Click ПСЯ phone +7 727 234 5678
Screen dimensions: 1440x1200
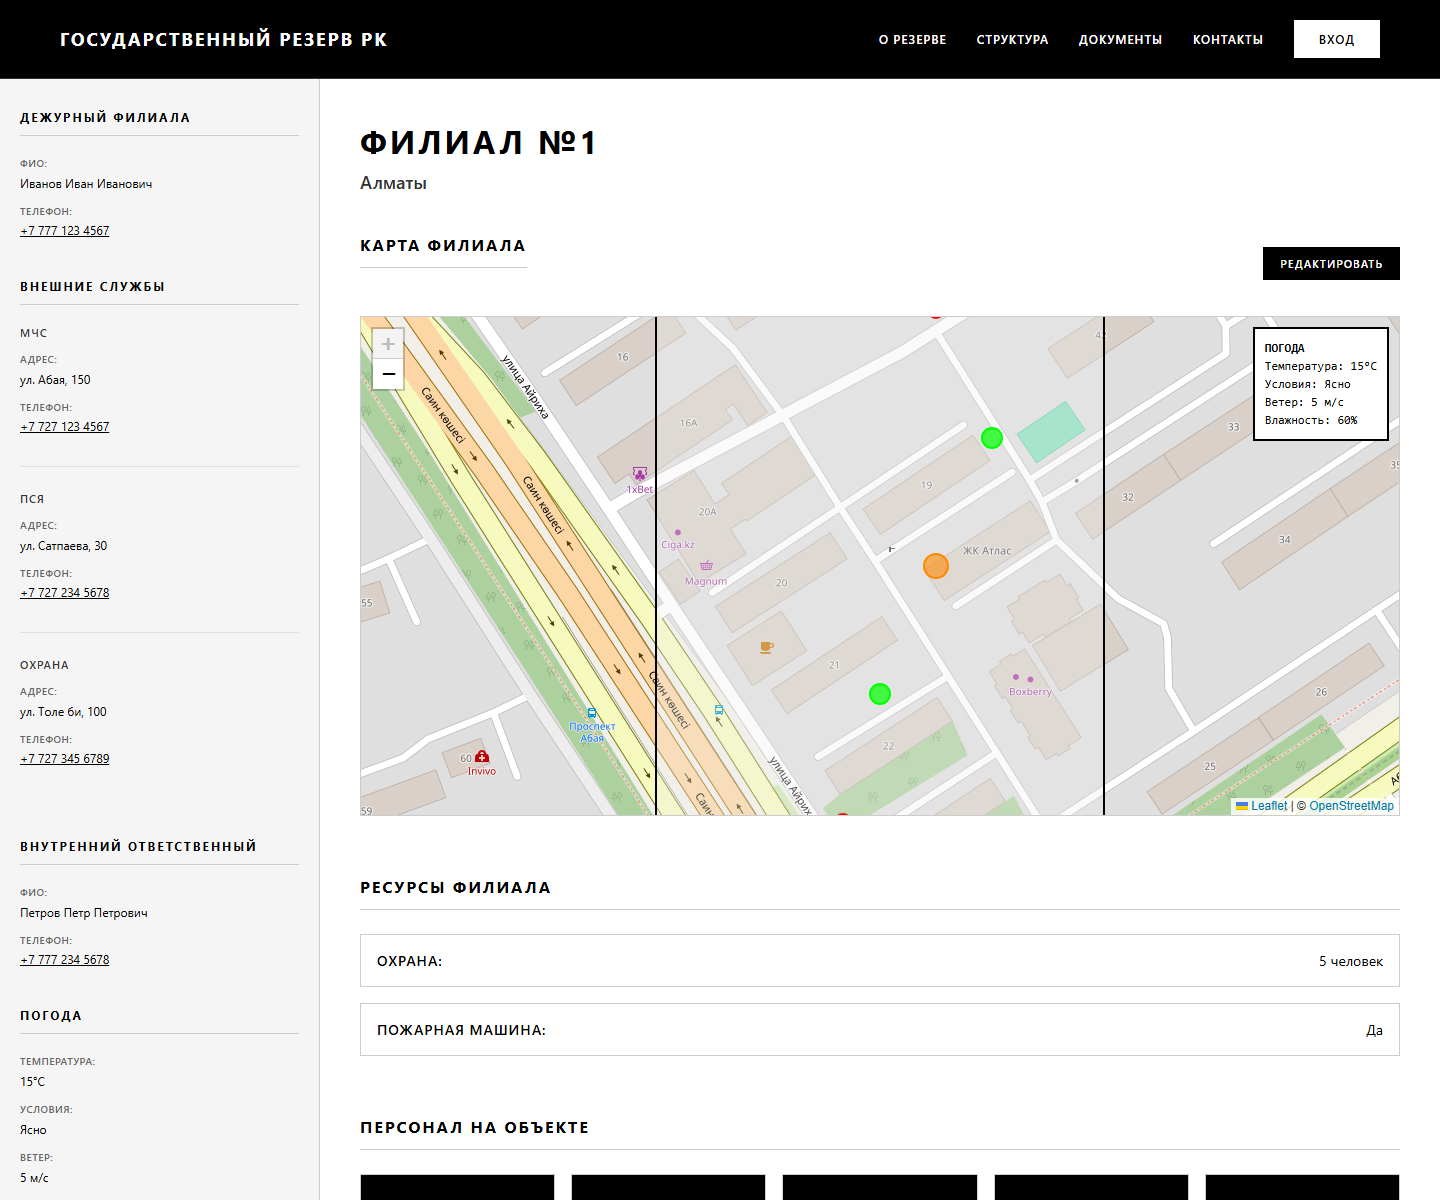click(x=65, y=593)
